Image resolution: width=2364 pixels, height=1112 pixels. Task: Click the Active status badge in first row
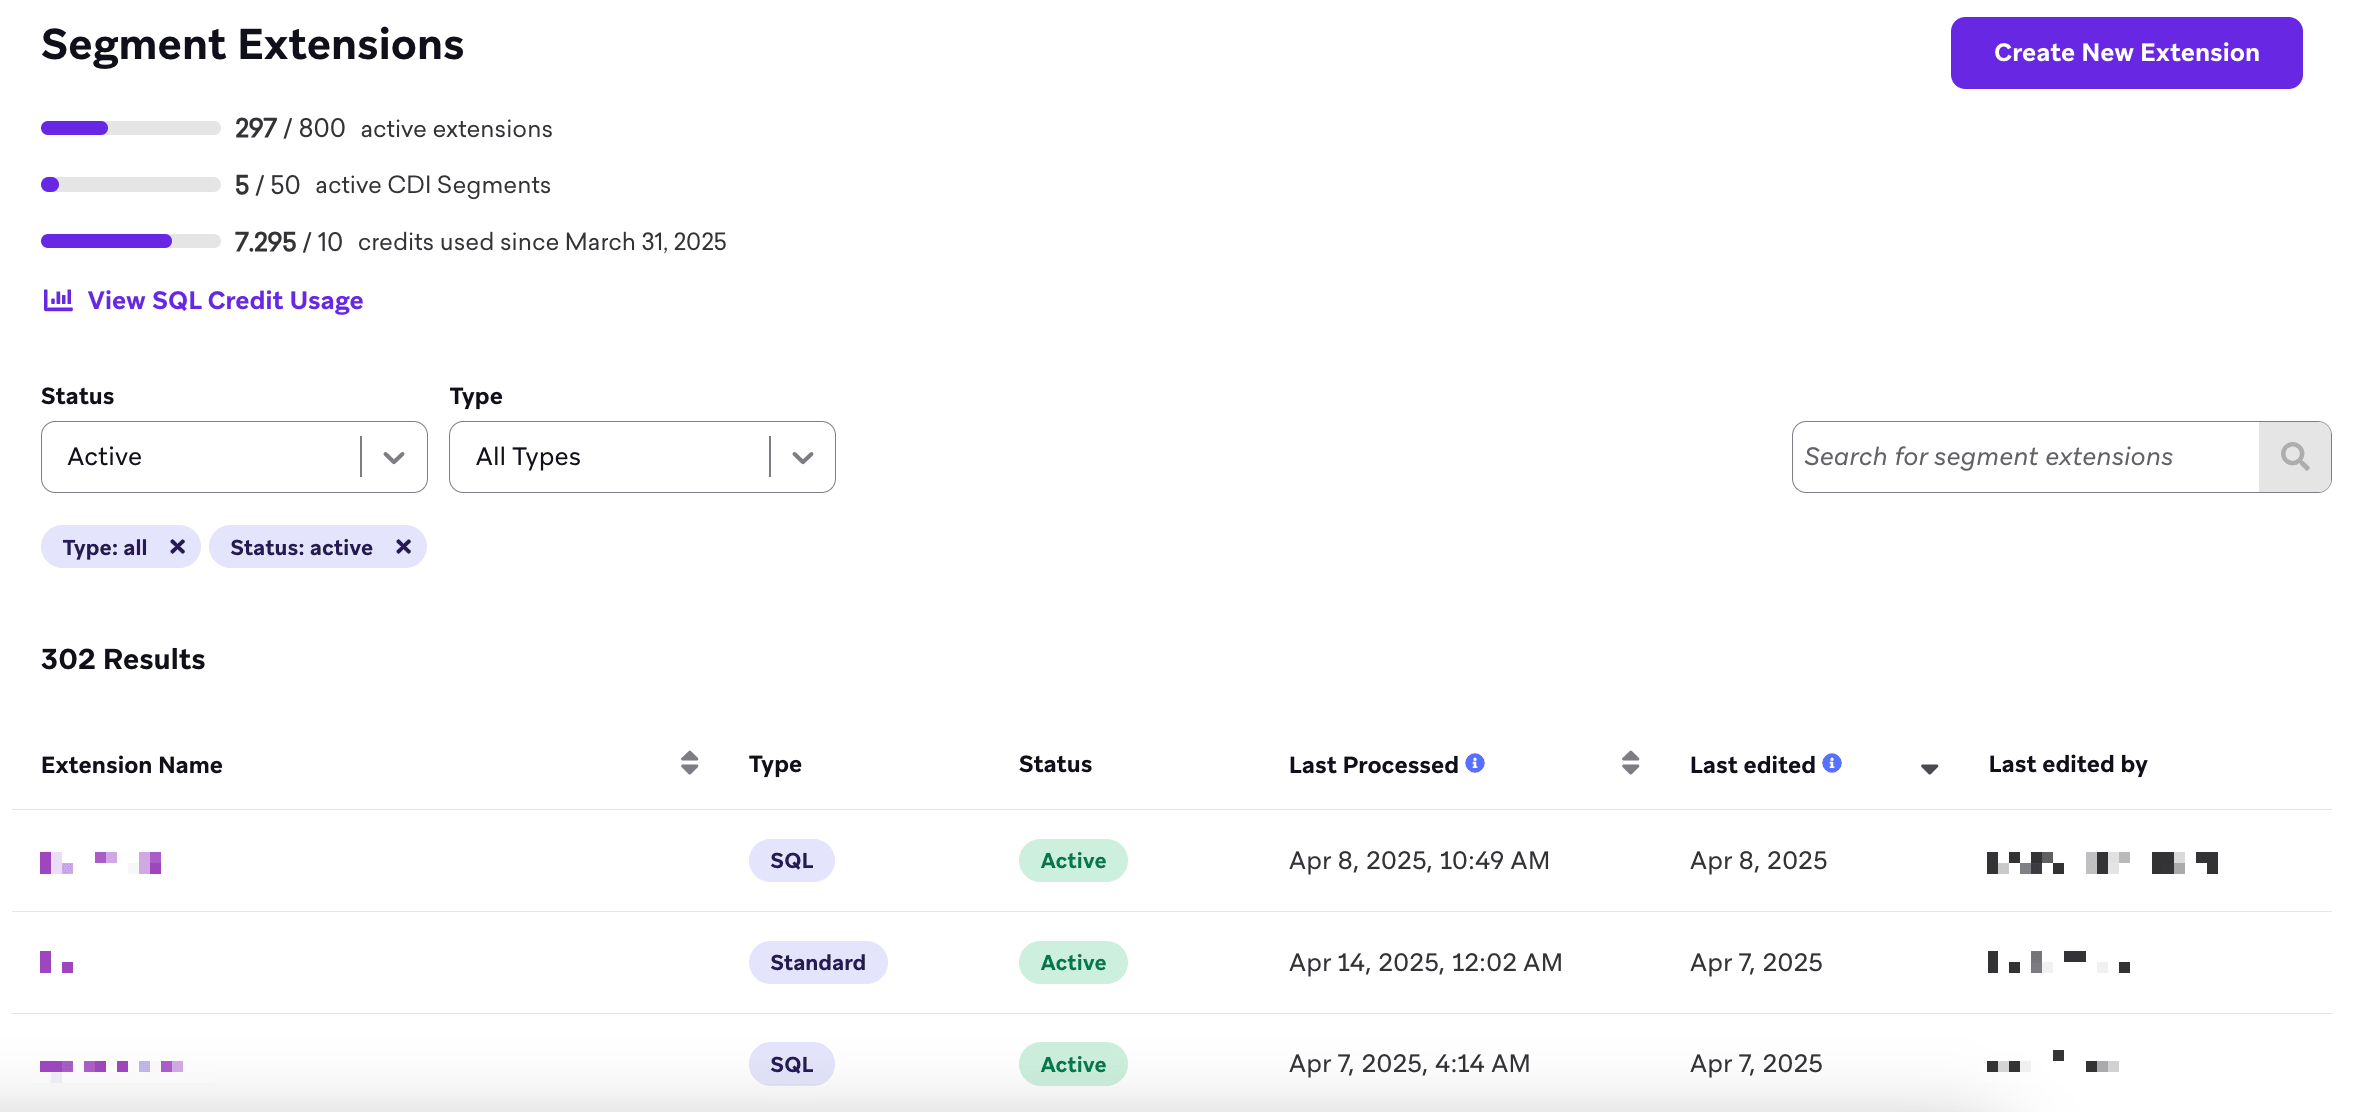[x=1072, y=861]
